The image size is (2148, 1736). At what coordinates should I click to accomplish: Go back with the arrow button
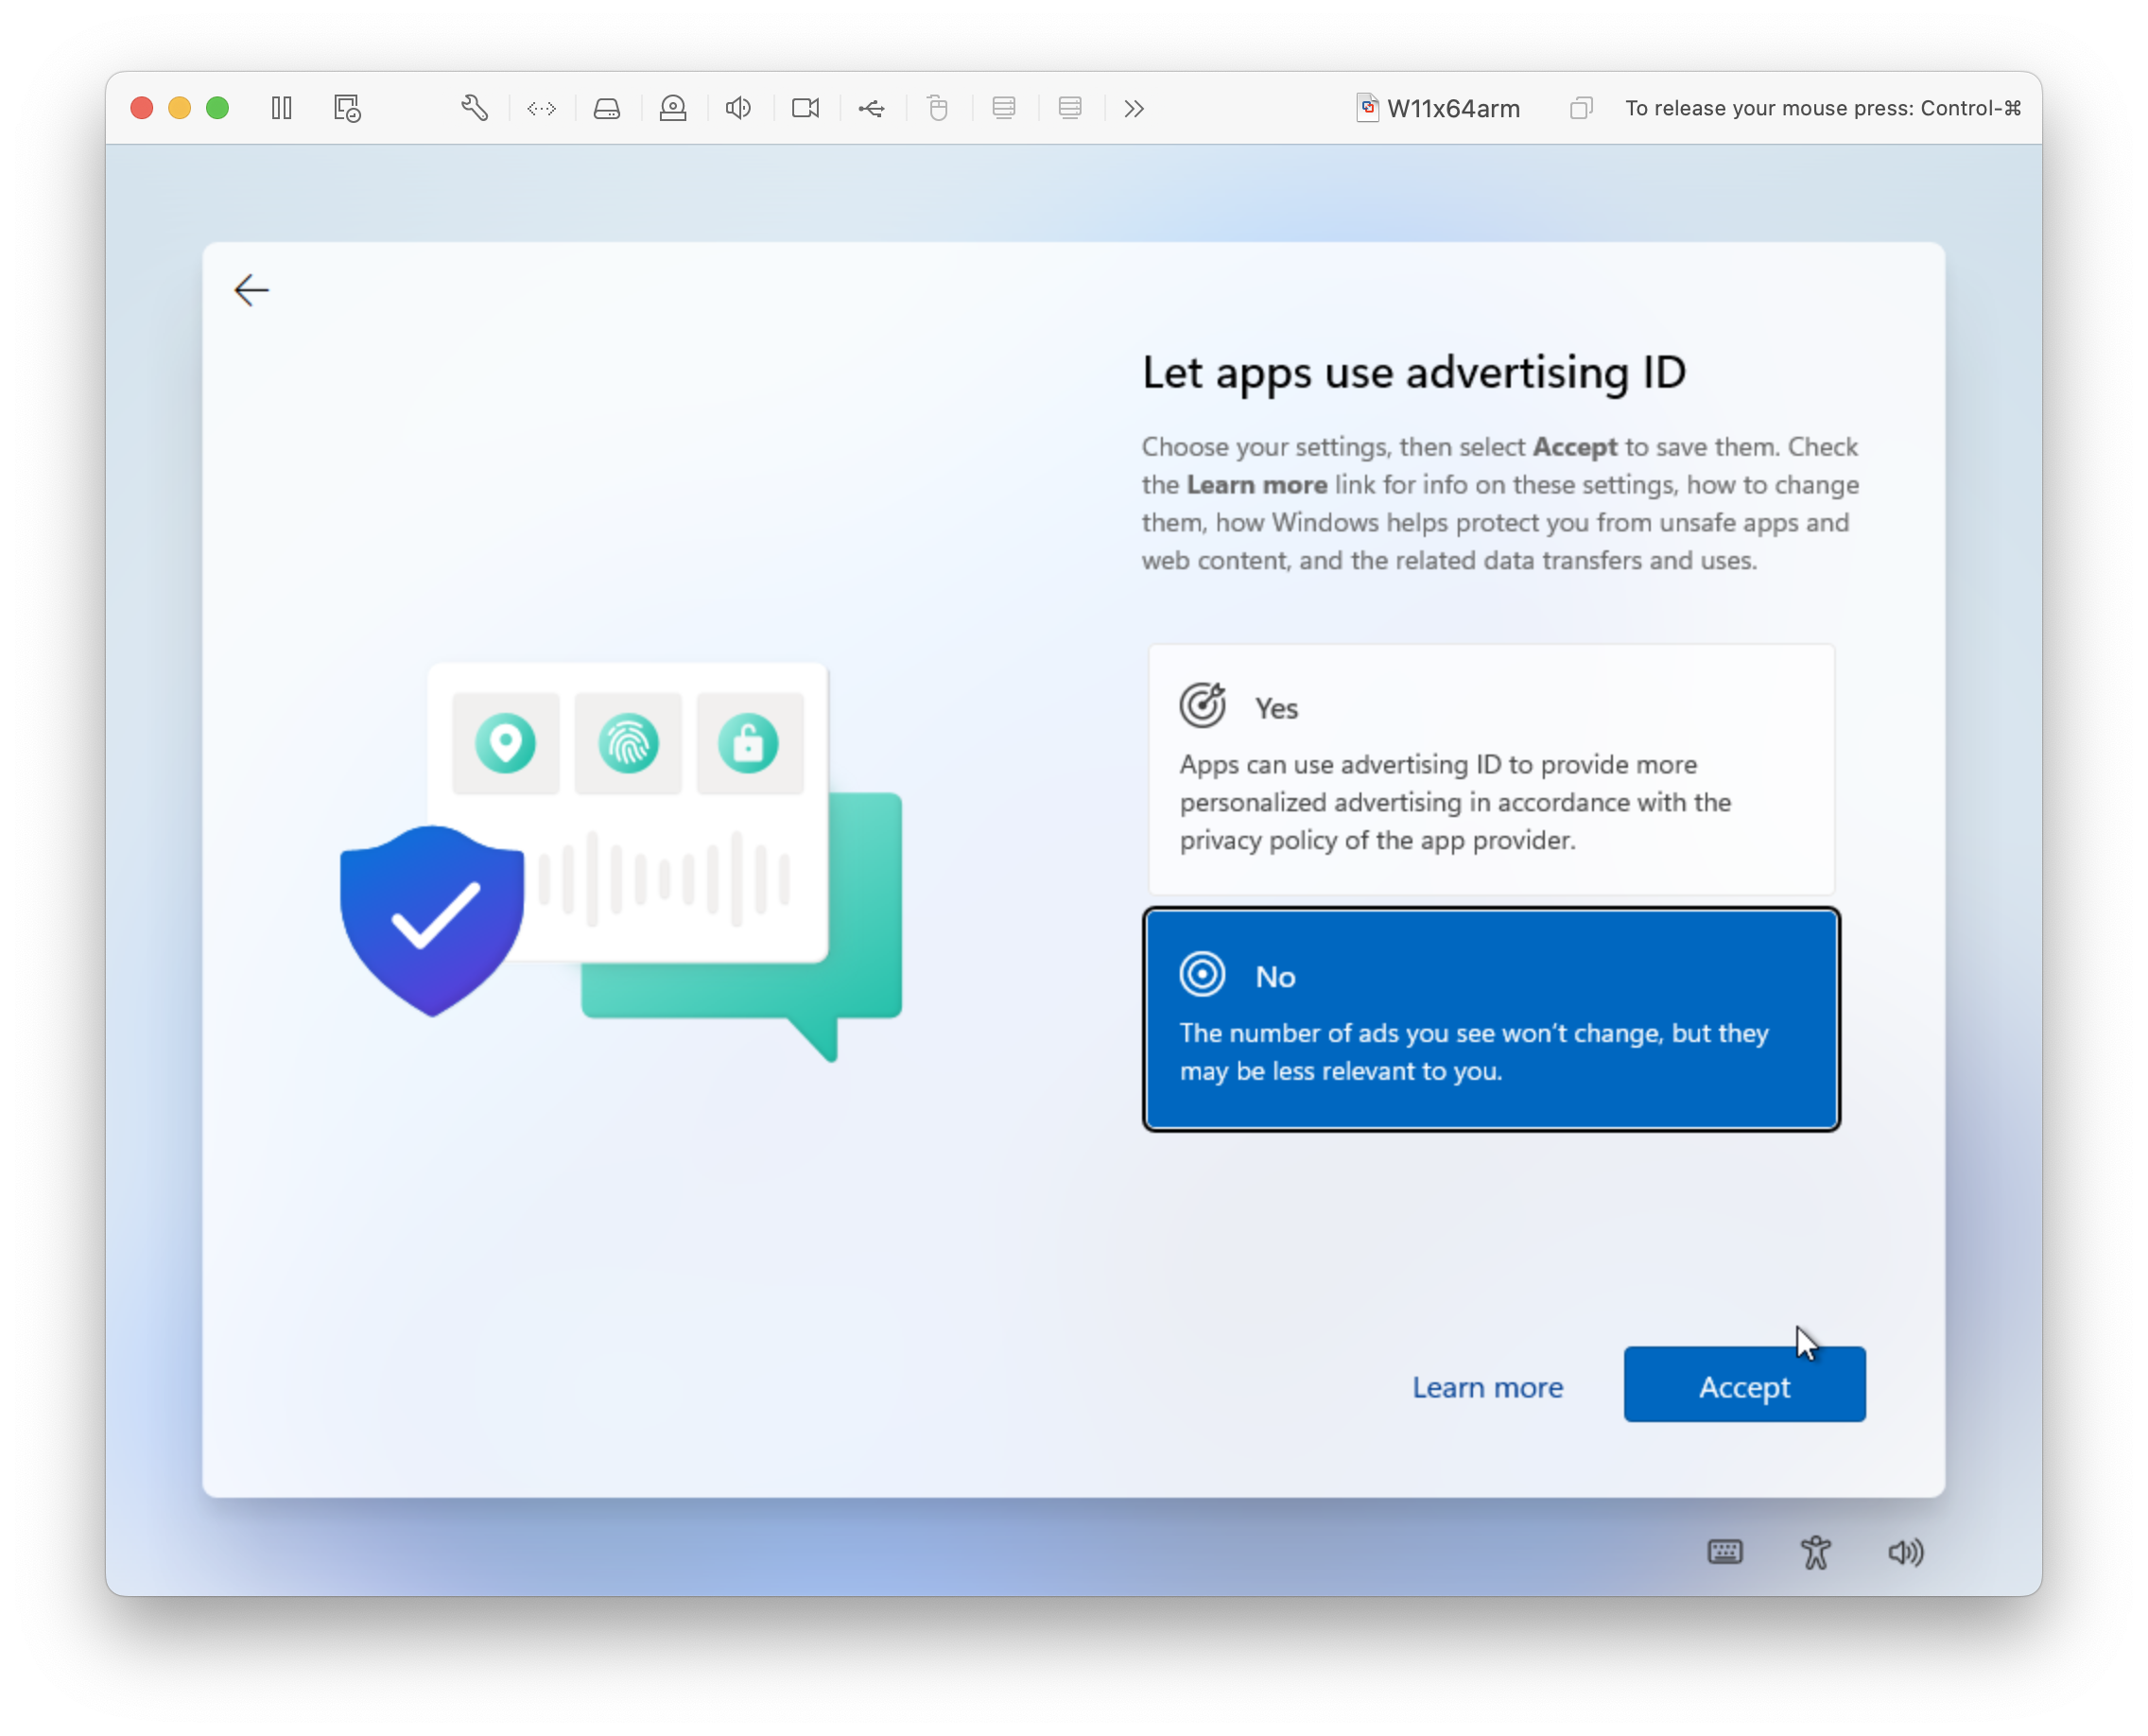click(x=251, y=290)
